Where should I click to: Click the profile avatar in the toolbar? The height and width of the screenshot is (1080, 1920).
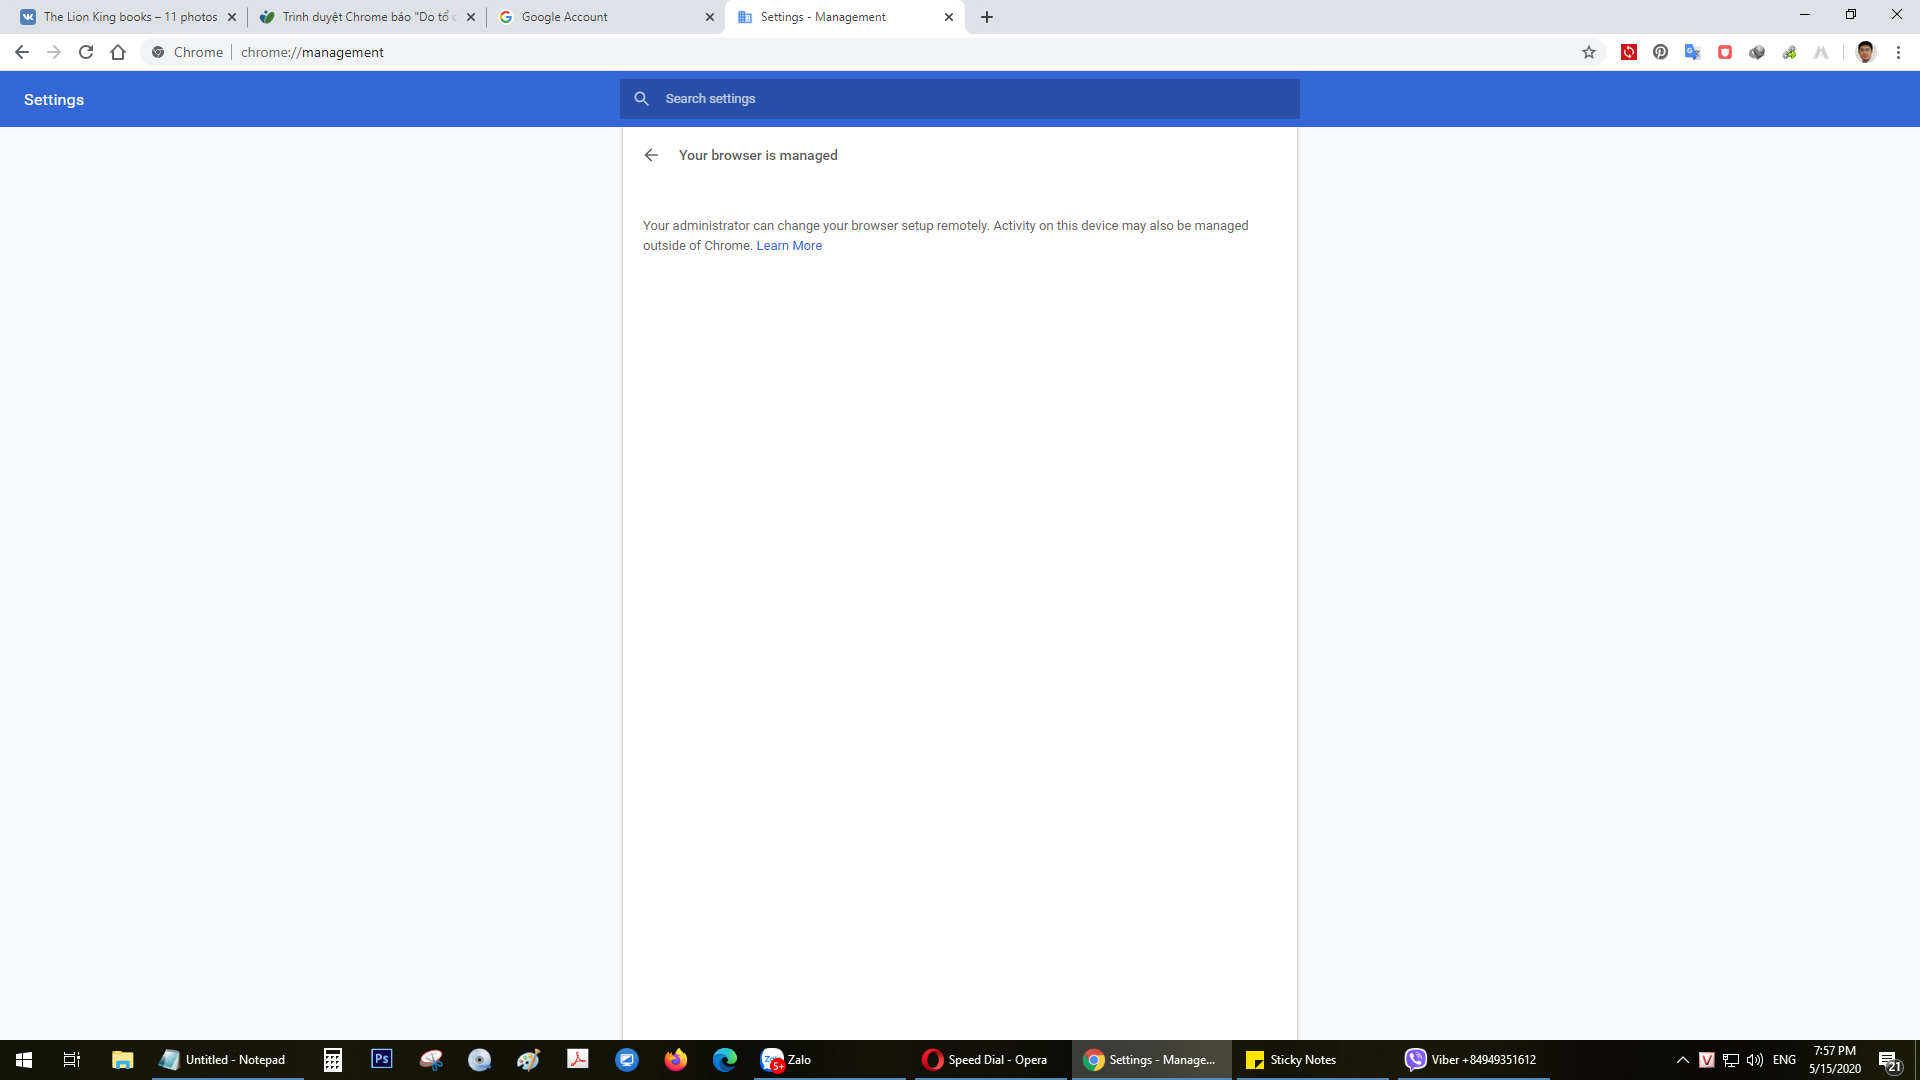pyautogui.click(x=1865, y=52)
